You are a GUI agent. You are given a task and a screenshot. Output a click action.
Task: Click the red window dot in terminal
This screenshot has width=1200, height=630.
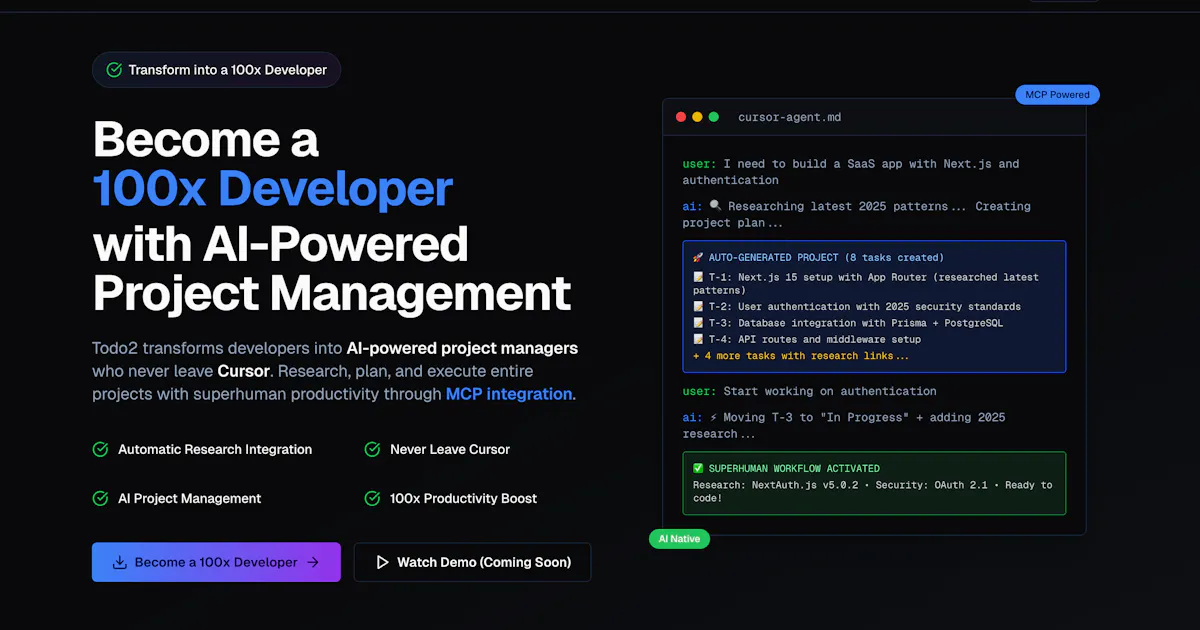tap(681, 117)
